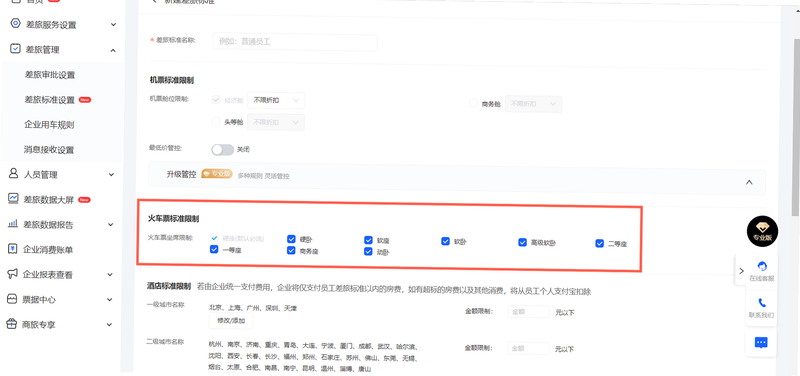The image size is (800, 376).
Task: Uncheck the 软卧 checkbox
Action: [x=445, y=241]
